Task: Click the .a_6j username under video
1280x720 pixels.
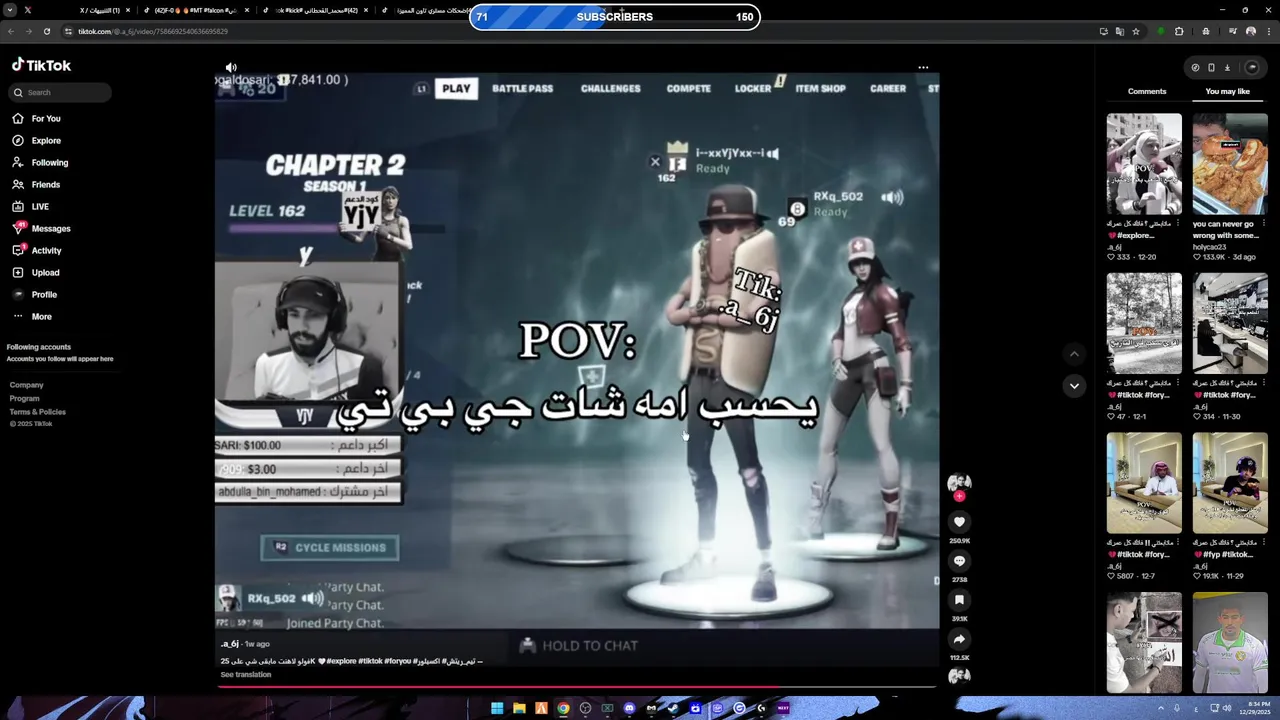Action: pos(230,644)
